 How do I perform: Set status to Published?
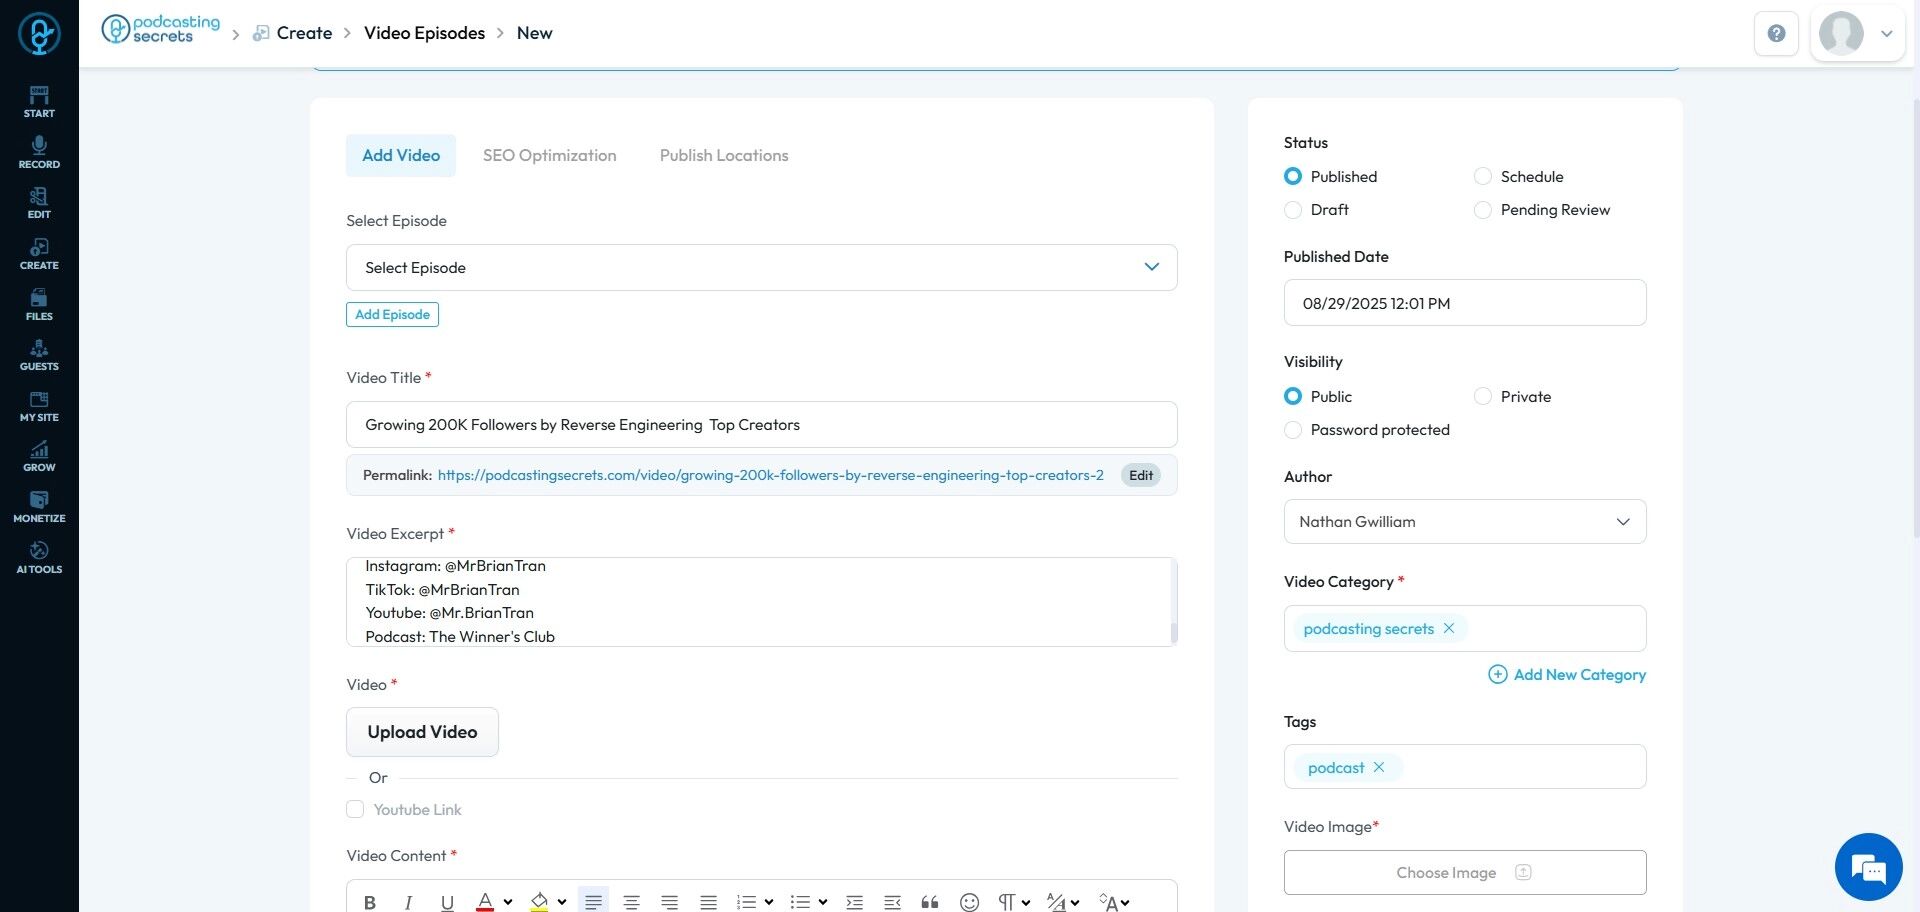click(x=1293, y=176)
